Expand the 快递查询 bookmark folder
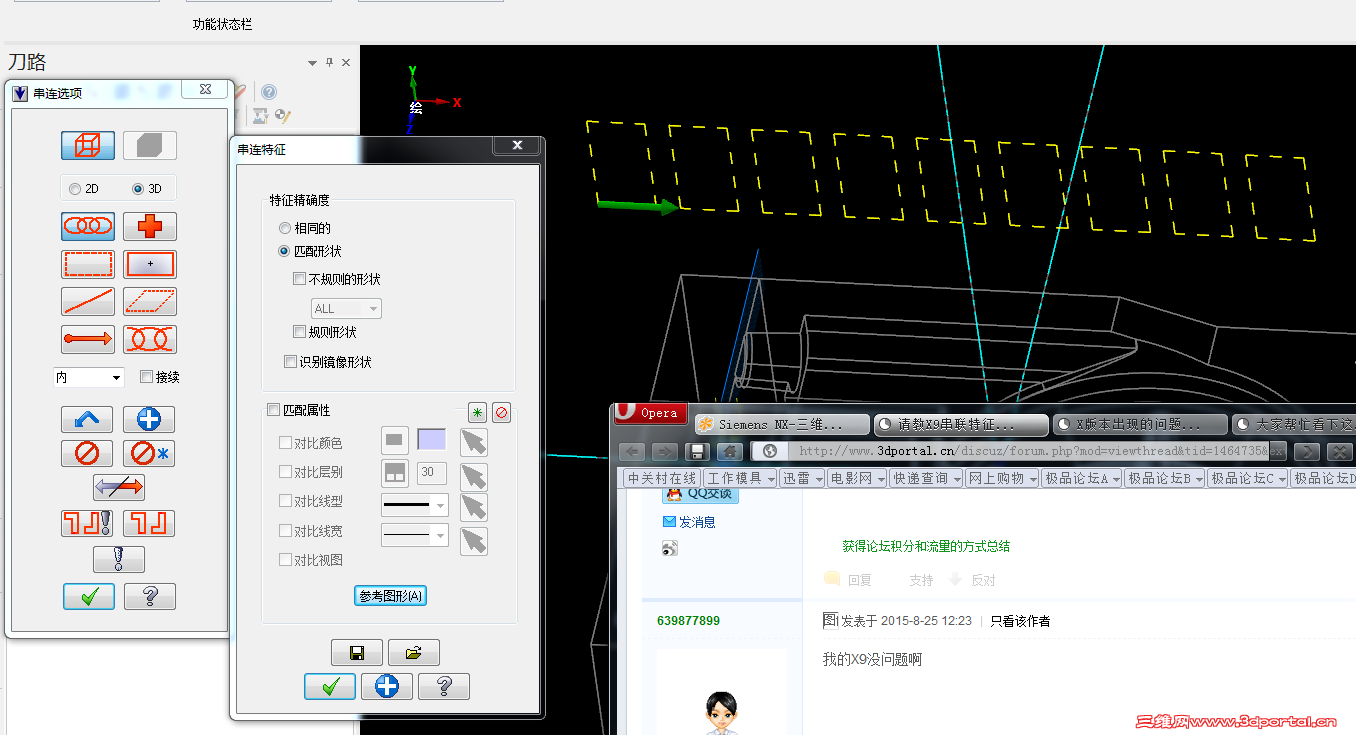 (x=926, y=479)
